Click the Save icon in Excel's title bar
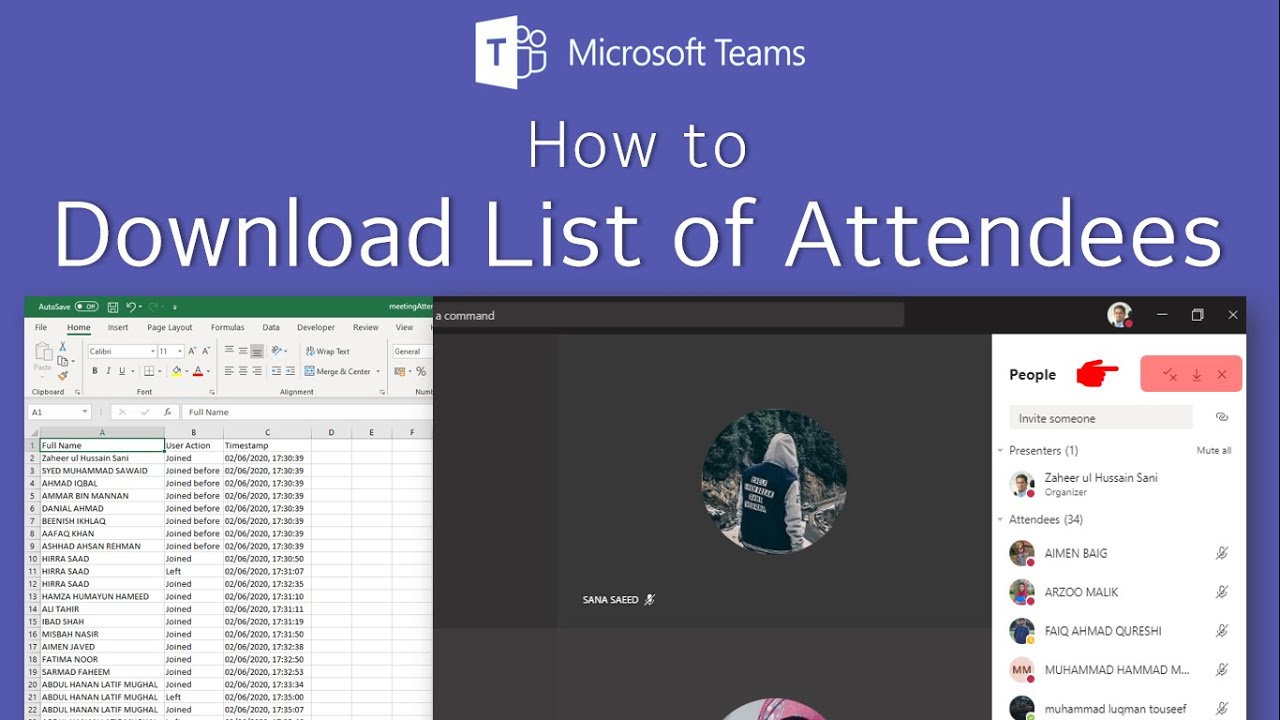Screen dimensions: 1280x720 click(113, 307)
